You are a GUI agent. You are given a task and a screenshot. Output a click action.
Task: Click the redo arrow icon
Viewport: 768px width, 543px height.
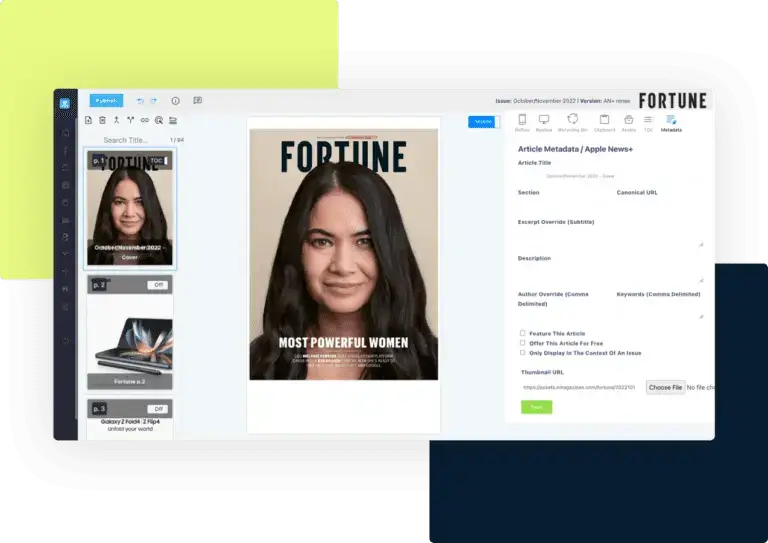pyautogui.click(x=154, y=101)
